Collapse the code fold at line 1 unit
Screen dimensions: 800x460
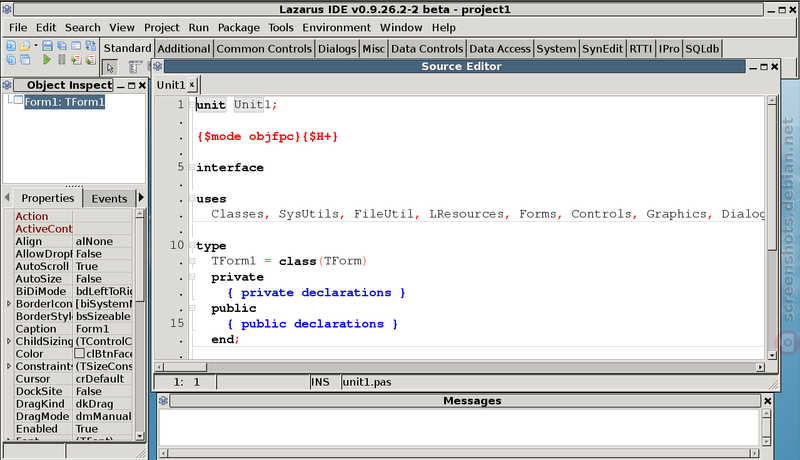point(192,105)
